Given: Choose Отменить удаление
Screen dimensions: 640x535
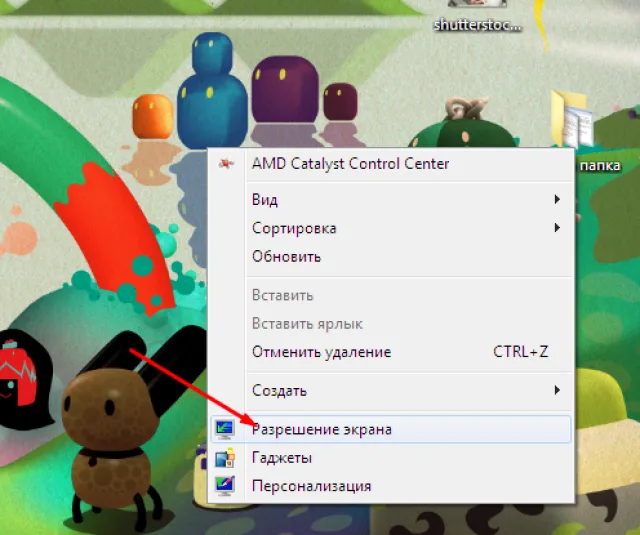Looking at the screenshot, I should (391, 352).
